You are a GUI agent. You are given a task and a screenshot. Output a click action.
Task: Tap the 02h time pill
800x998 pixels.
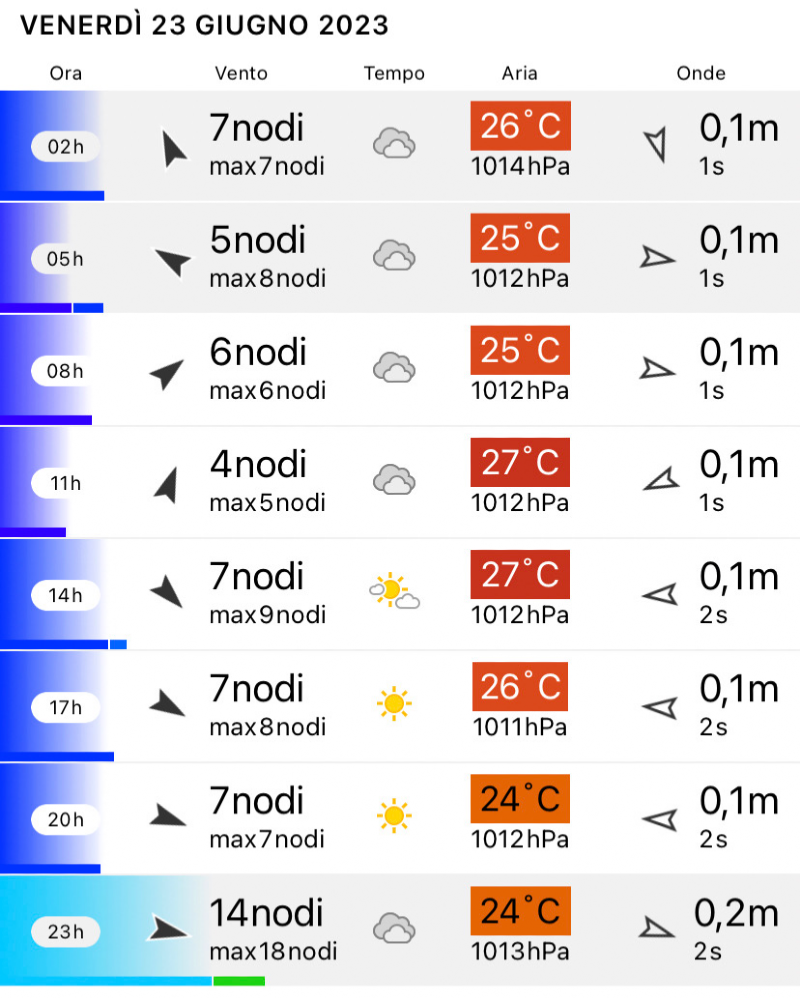(66, 148)
